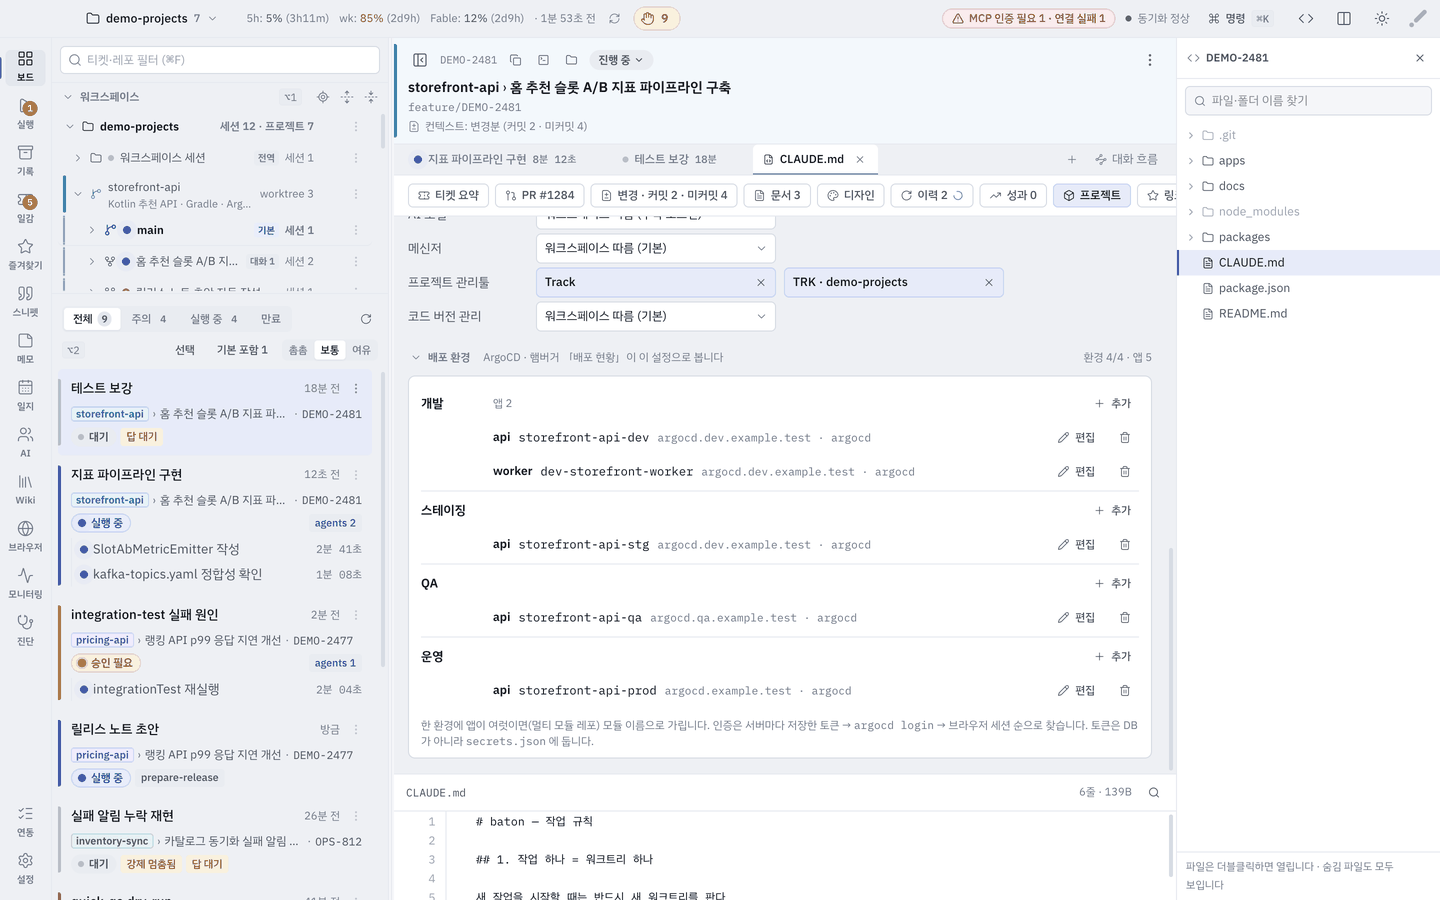Select the 여유 density option

point(362,350)
